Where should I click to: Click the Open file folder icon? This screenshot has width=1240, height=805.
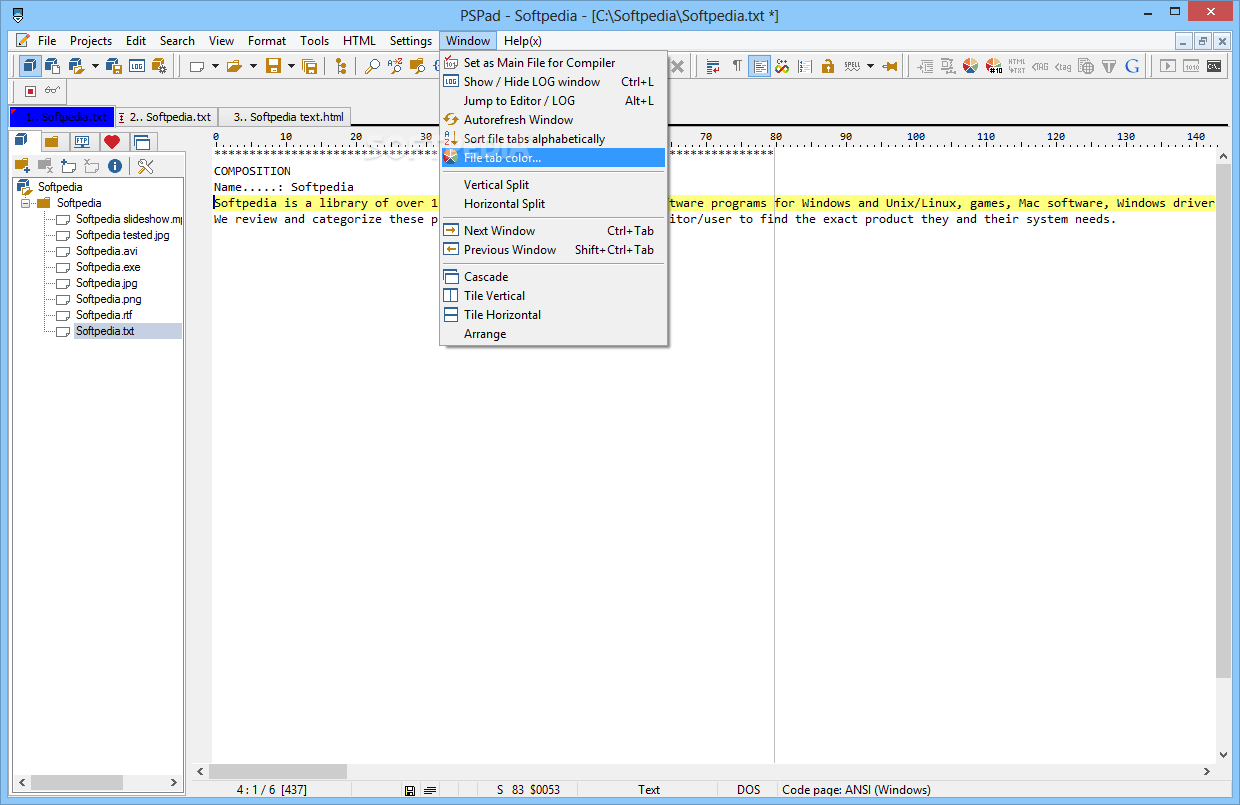point(234,67)
